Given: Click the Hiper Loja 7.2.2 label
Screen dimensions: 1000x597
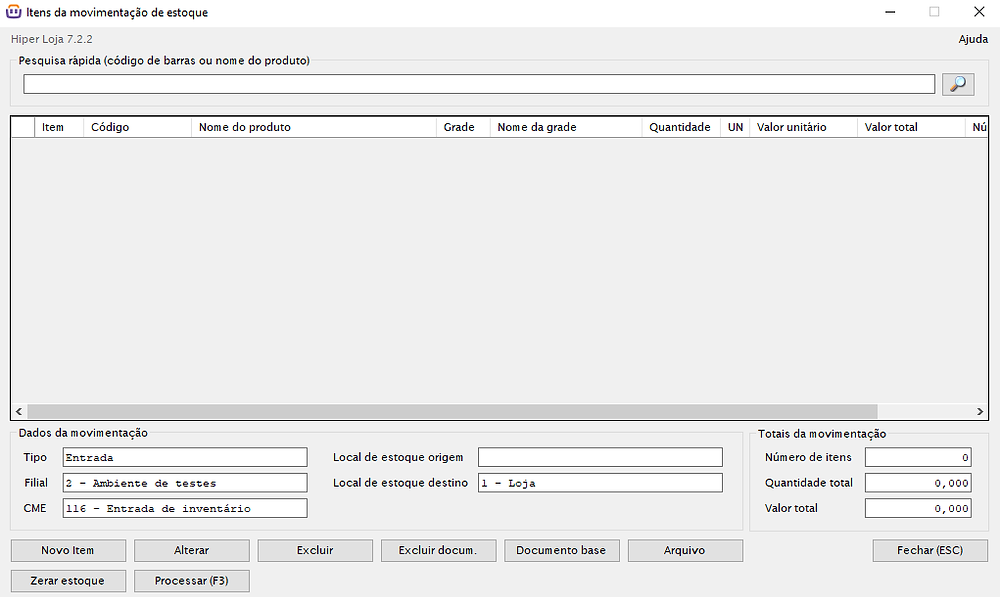Looking at the screenshot, I should tap(52, 39).
